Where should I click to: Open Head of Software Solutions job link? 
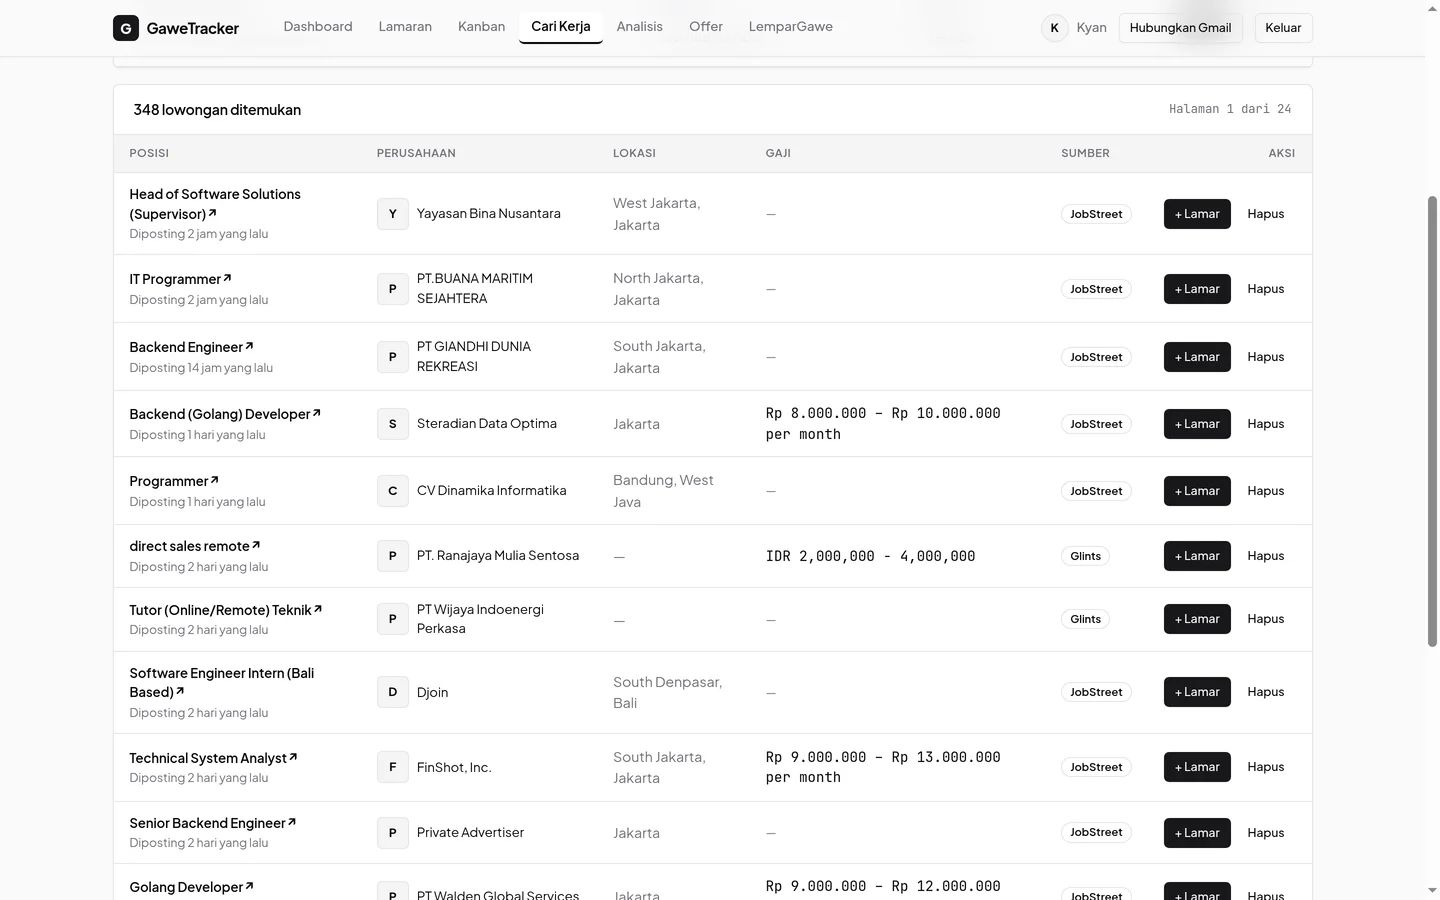pyautogui.click(x=215, y=204)
